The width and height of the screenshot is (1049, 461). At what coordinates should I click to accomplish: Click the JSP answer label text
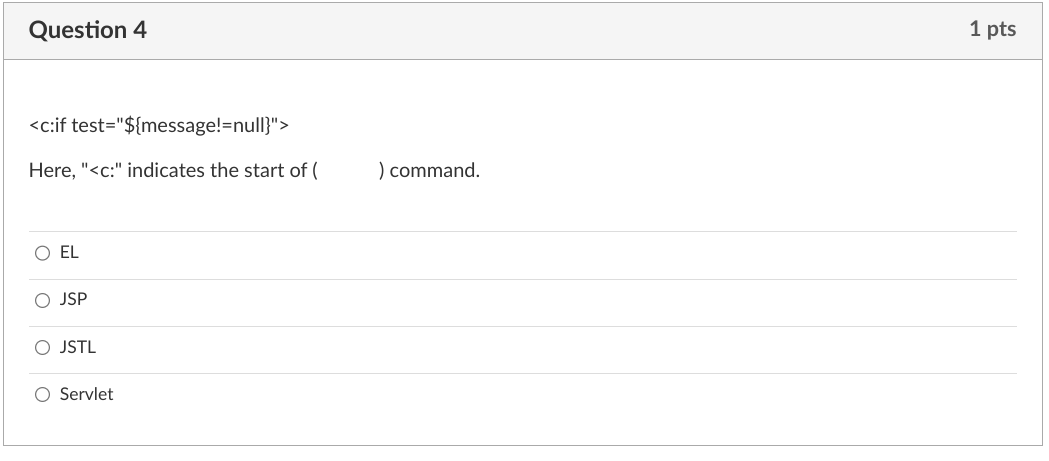(73, 300)
